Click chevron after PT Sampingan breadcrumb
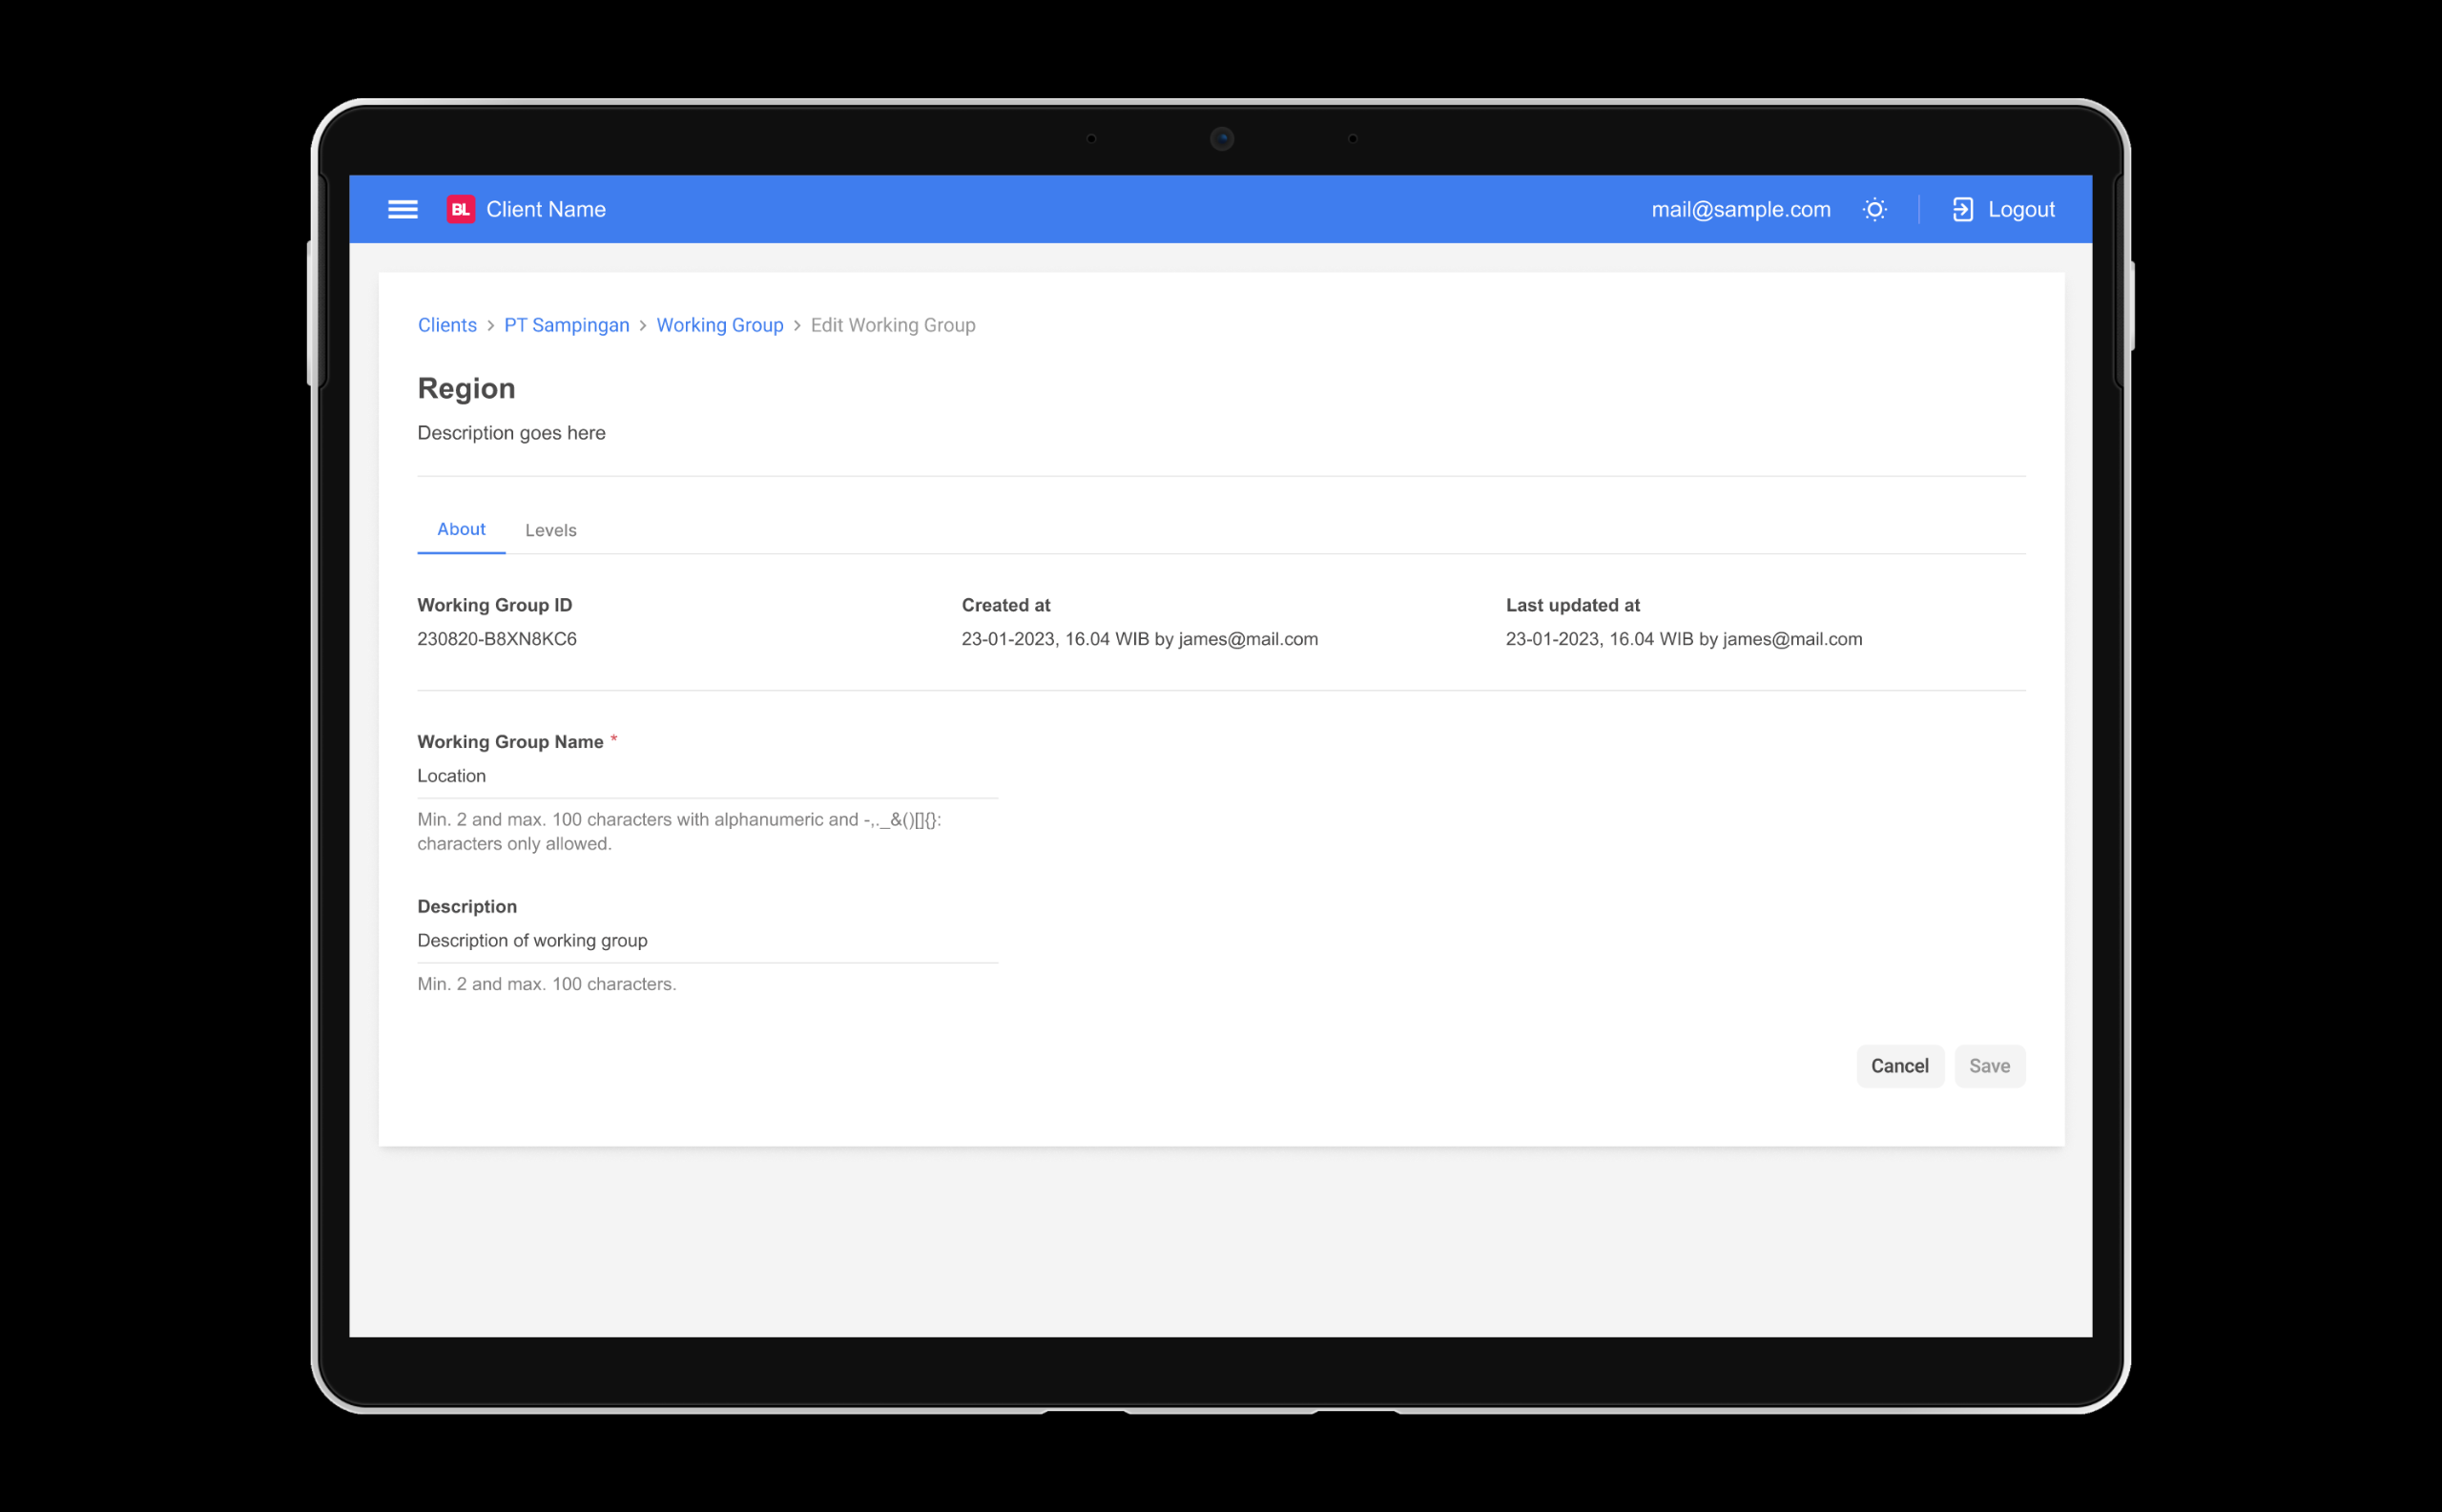Viewport: 2442px width, 1512px height. click(x=643, y=326)
